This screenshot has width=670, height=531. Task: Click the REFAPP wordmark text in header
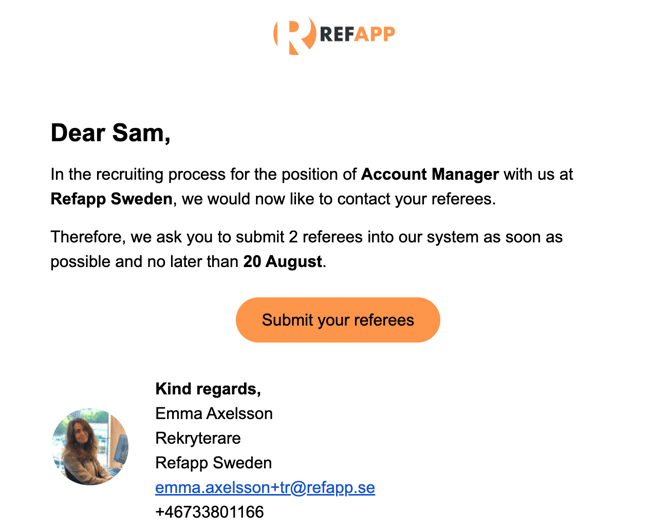pyautogui.click(x=357, y=35)
